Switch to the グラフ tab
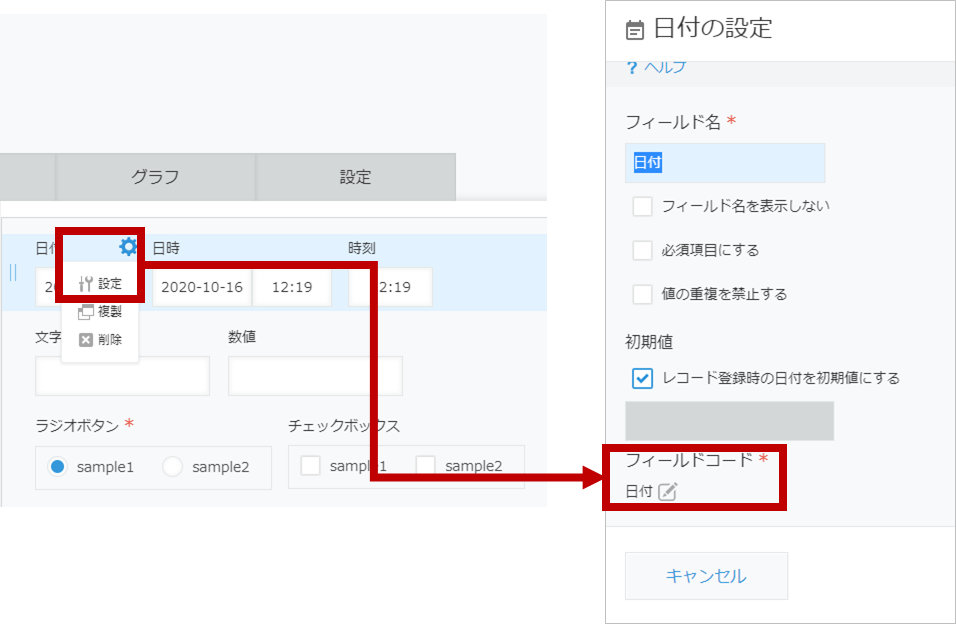Screen dimensions: 956x624 [155, 177]
